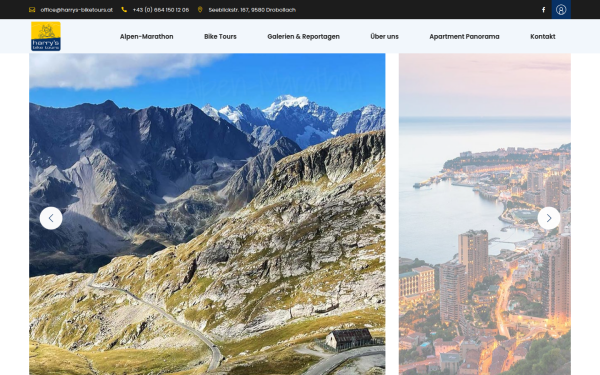Select the Monaco coastline slide image

(x=485, y=214)
